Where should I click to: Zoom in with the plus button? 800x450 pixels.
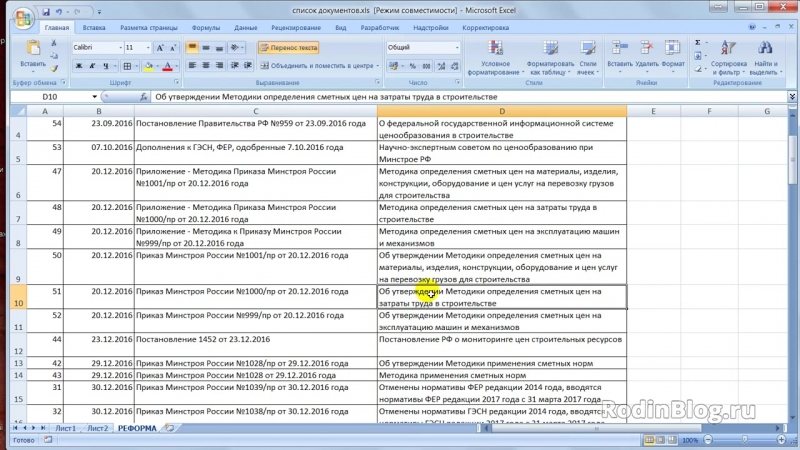(781, 440)
